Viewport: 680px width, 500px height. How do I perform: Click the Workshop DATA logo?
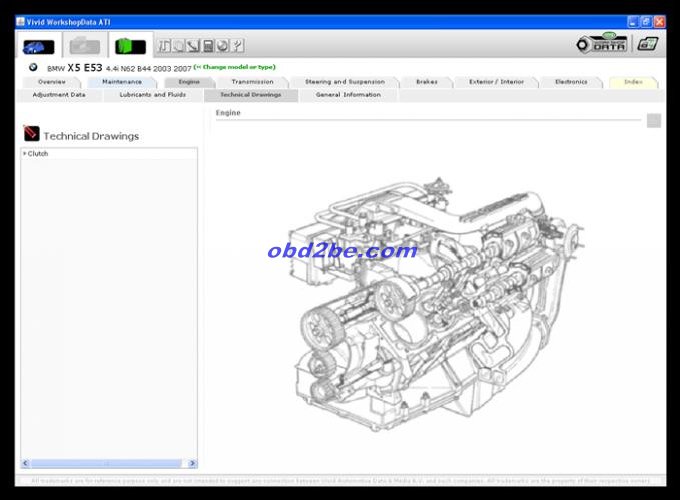pyautogui.click(x=602, y=43)
